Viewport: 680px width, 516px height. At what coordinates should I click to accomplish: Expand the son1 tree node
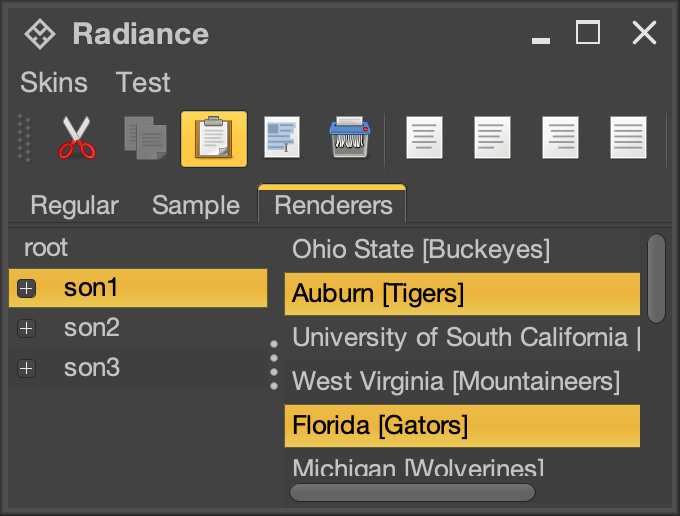[x=26, y=288]
